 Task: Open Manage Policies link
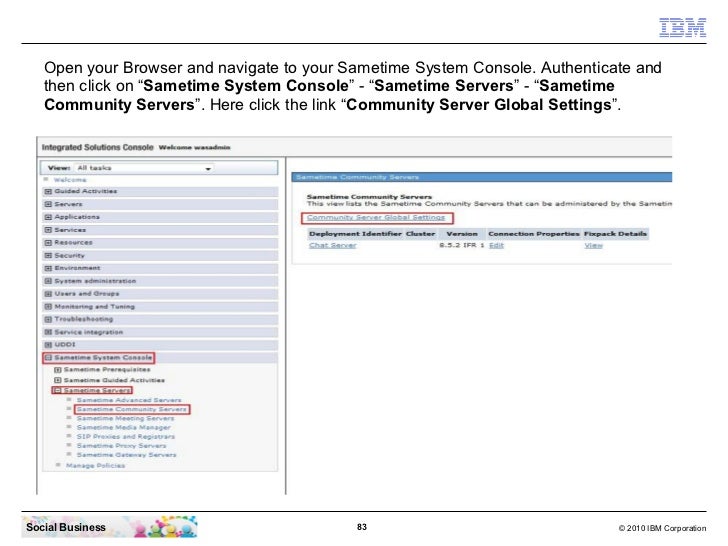[95, 465]
